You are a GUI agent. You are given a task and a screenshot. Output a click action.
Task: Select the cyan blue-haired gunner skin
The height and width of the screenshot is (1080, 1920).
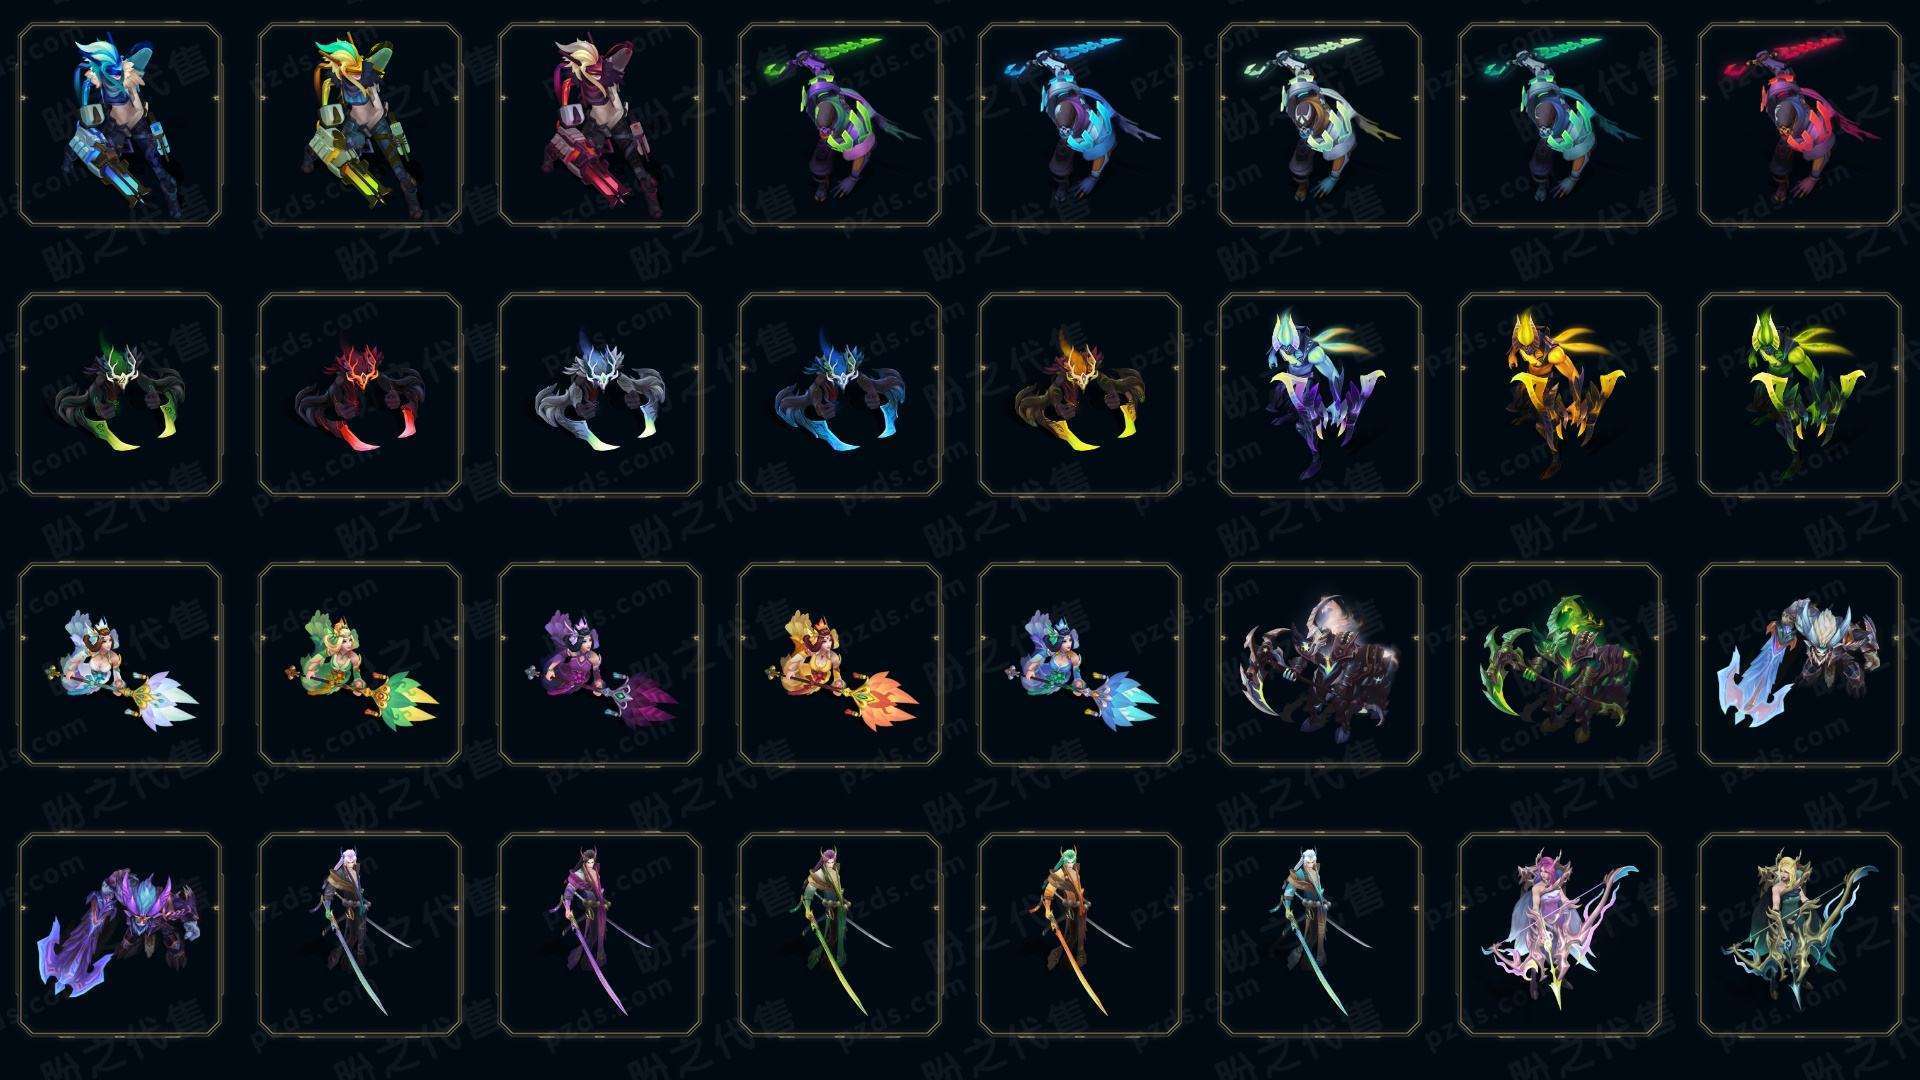pyautogui.click(x=120, y=125)
